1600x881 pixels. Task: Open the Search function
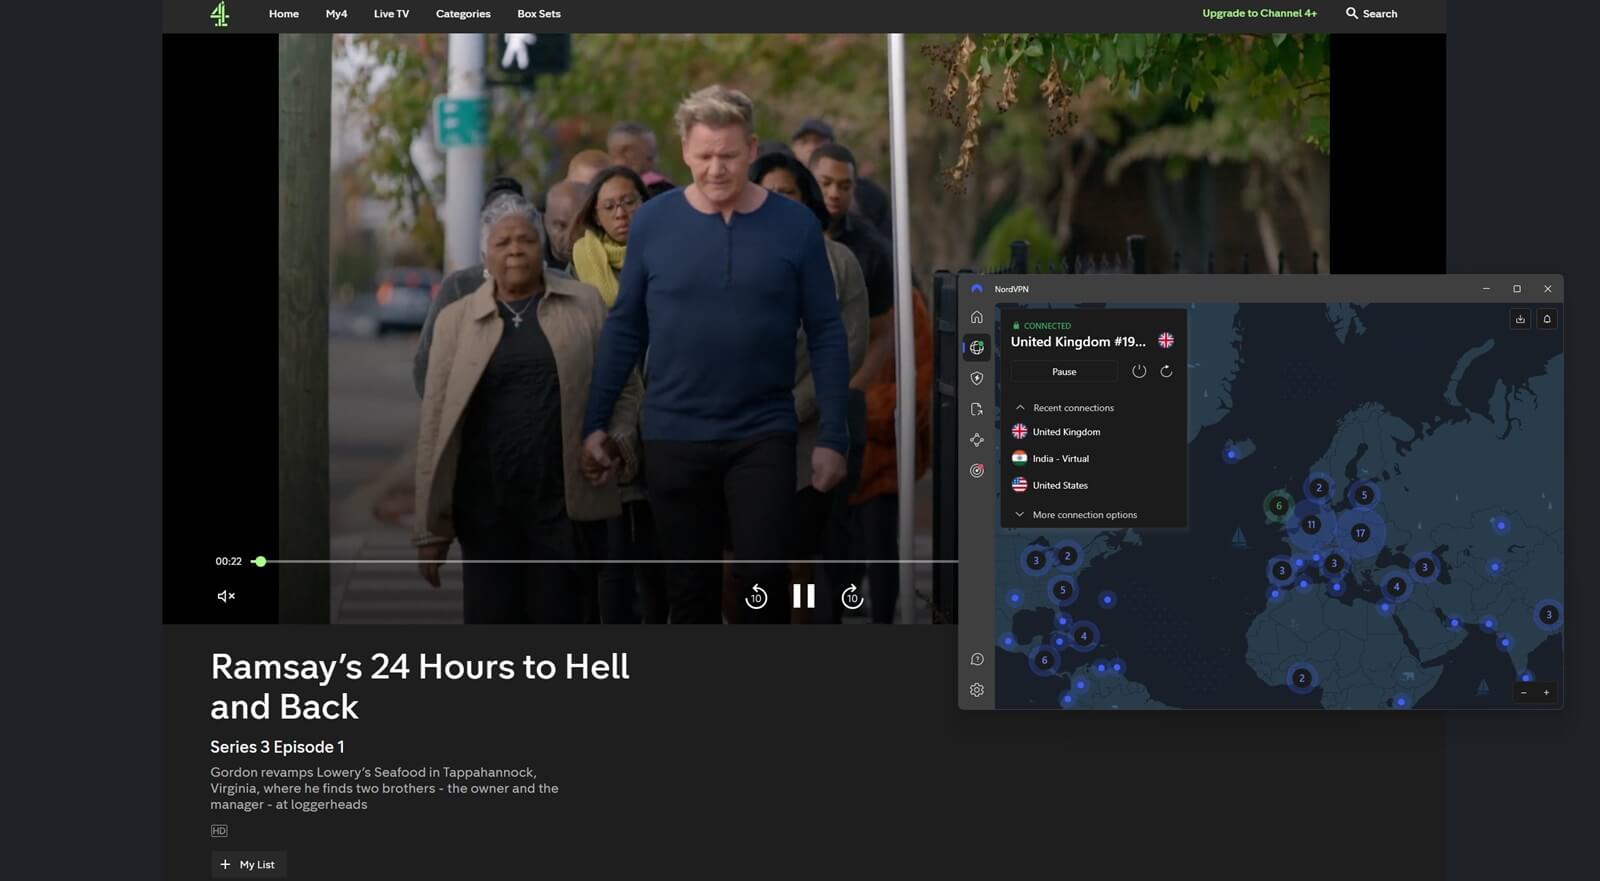tap(1371, 13)
